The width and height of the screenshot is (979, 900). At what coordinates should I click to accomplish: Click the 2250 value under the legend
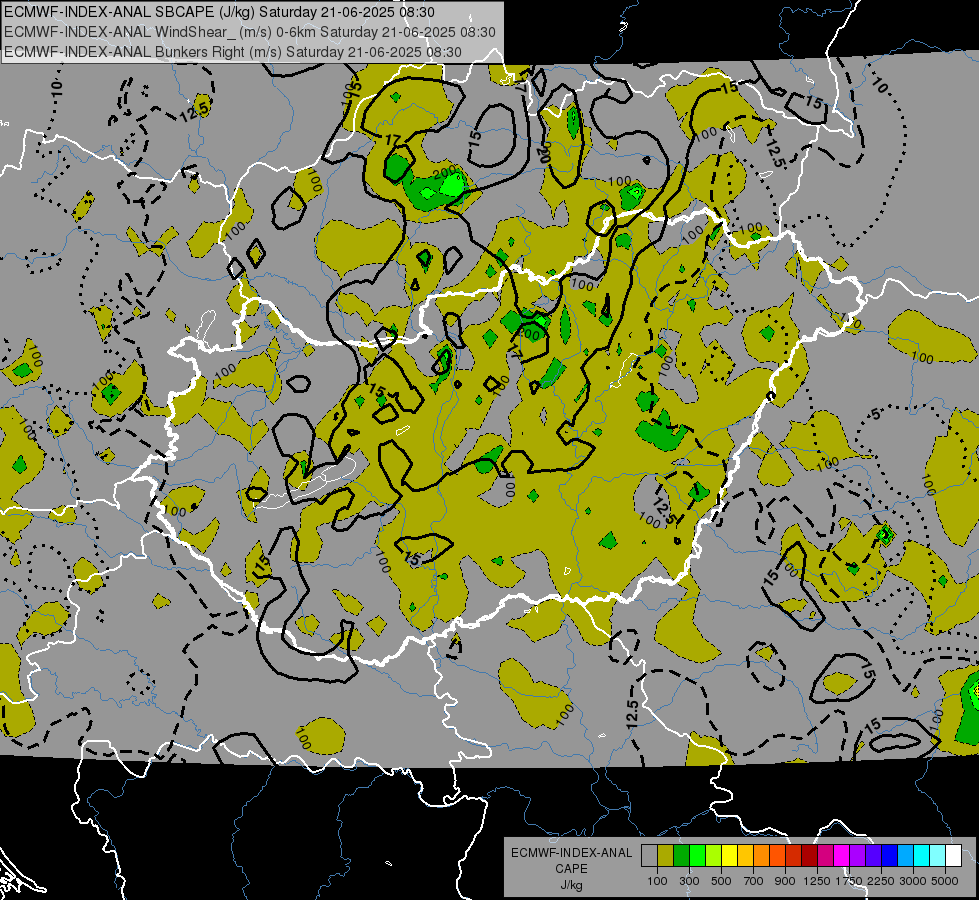coord(881,881)
